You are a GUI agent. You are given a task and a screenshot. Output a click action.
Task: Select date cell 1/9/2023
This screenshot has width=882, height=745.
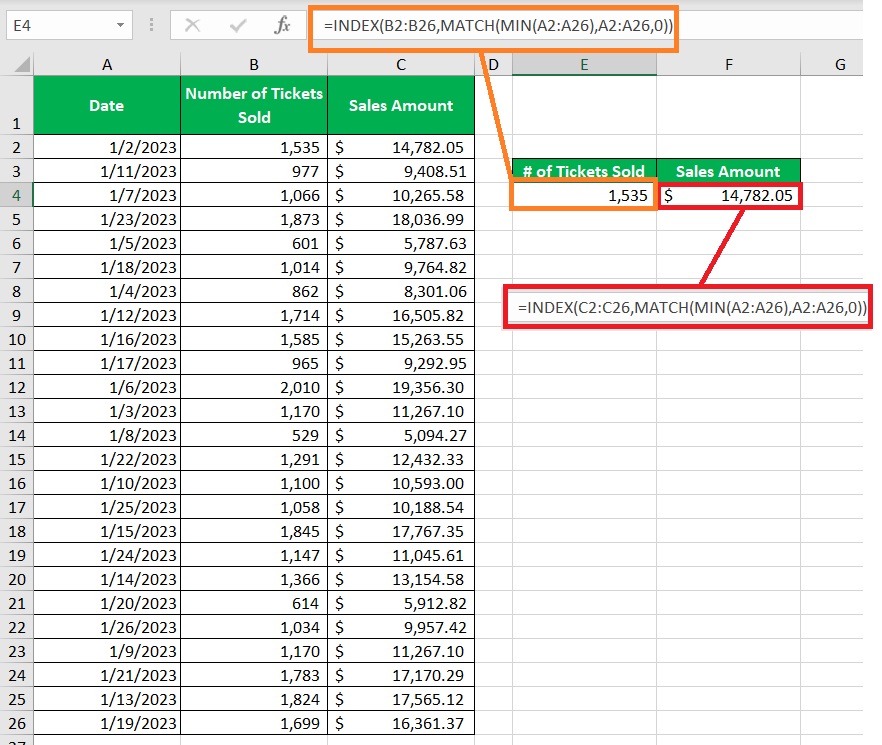pyautogui.click(x=107, y=652)
